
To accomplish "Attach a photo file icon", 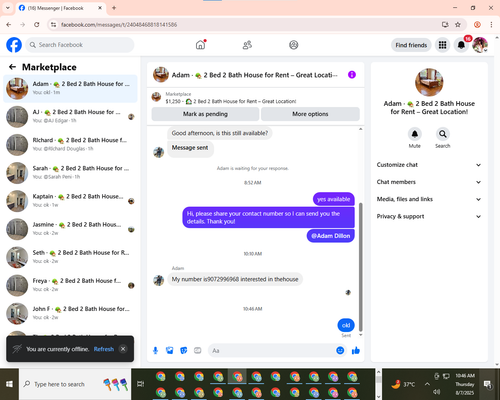I will 169,350.
